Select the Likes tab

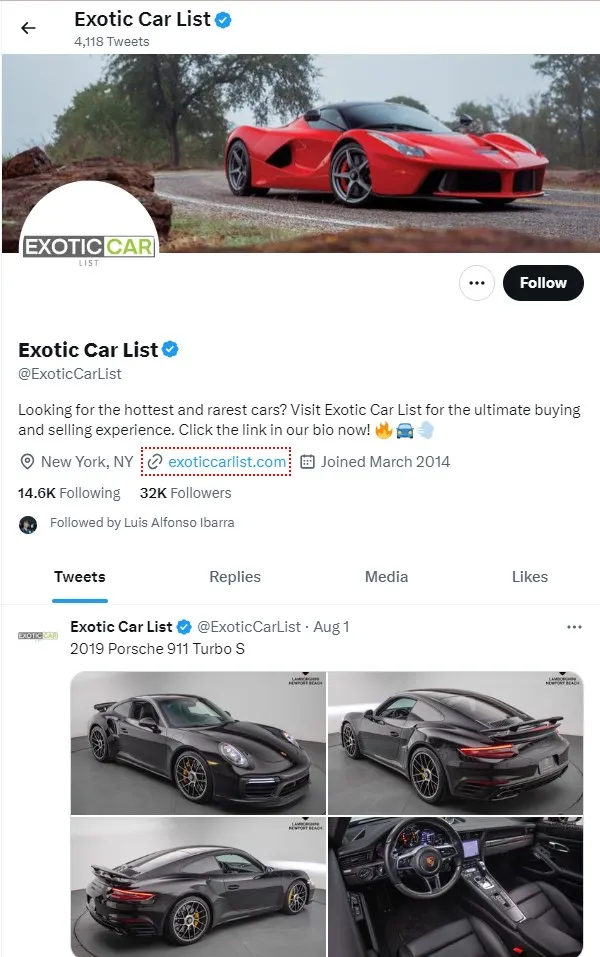pos(530,577)
